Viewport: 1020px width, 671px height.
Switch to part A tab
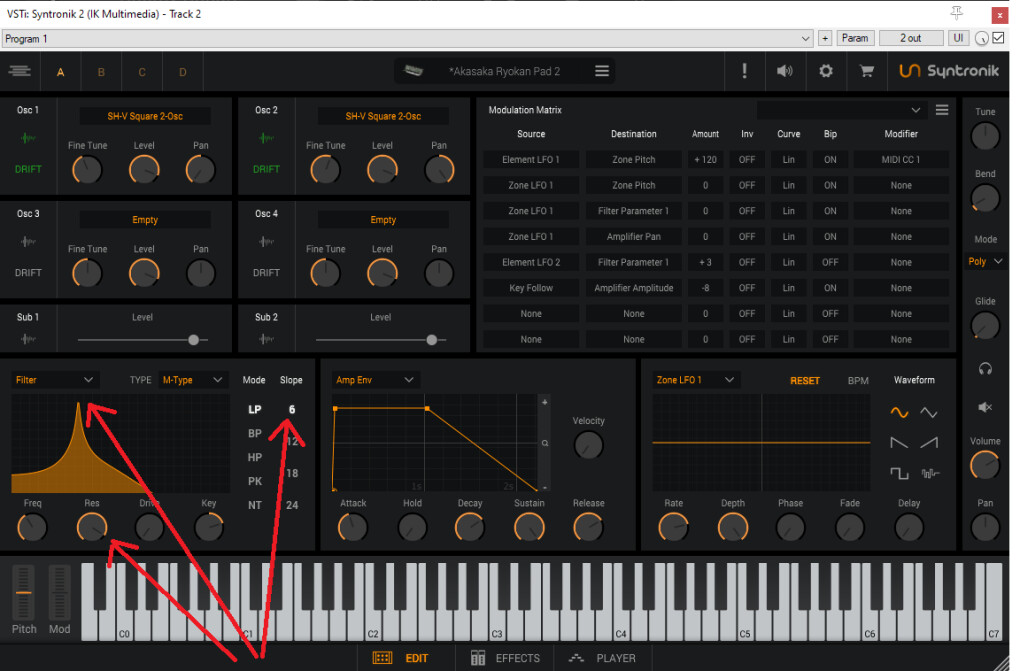pos(60,72)
